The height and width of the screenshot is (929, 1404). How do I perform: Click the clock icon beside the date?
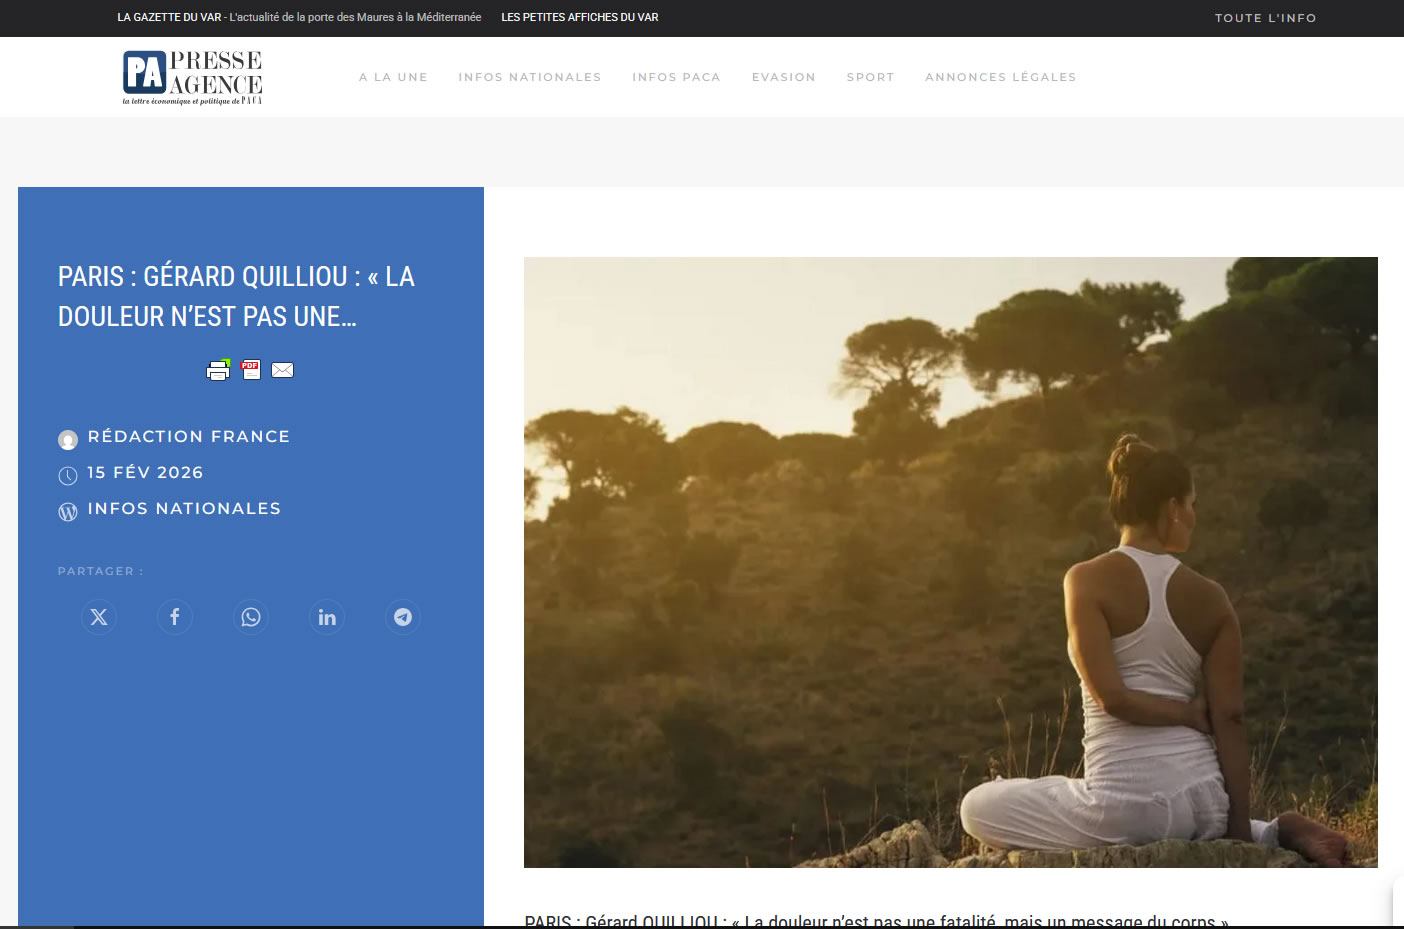click(67, 475)
